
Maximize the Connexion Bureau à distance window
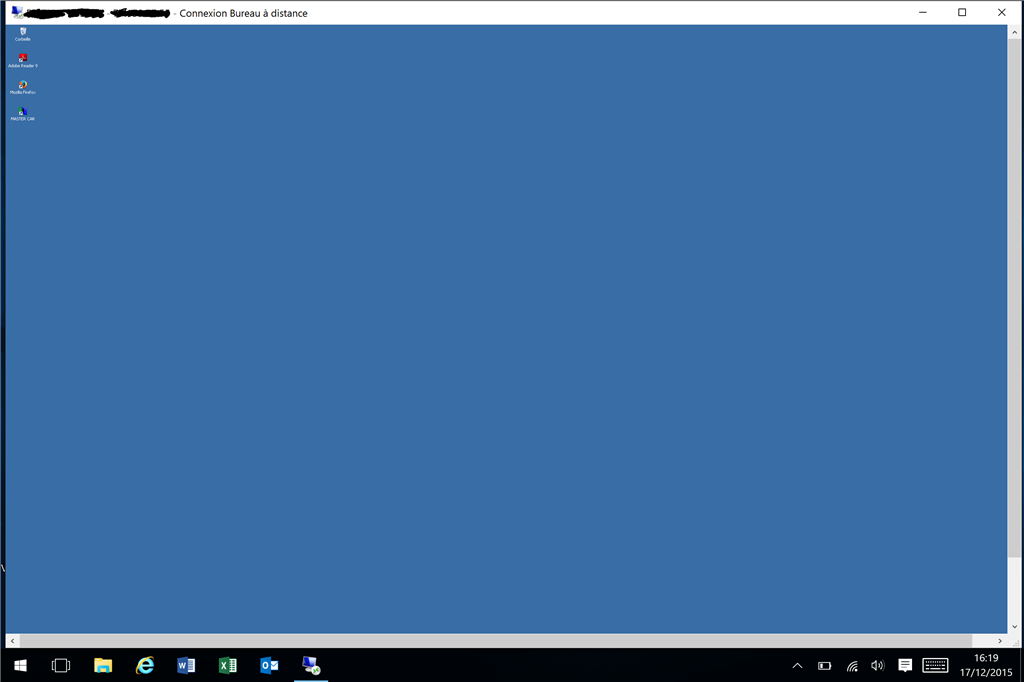962,12
